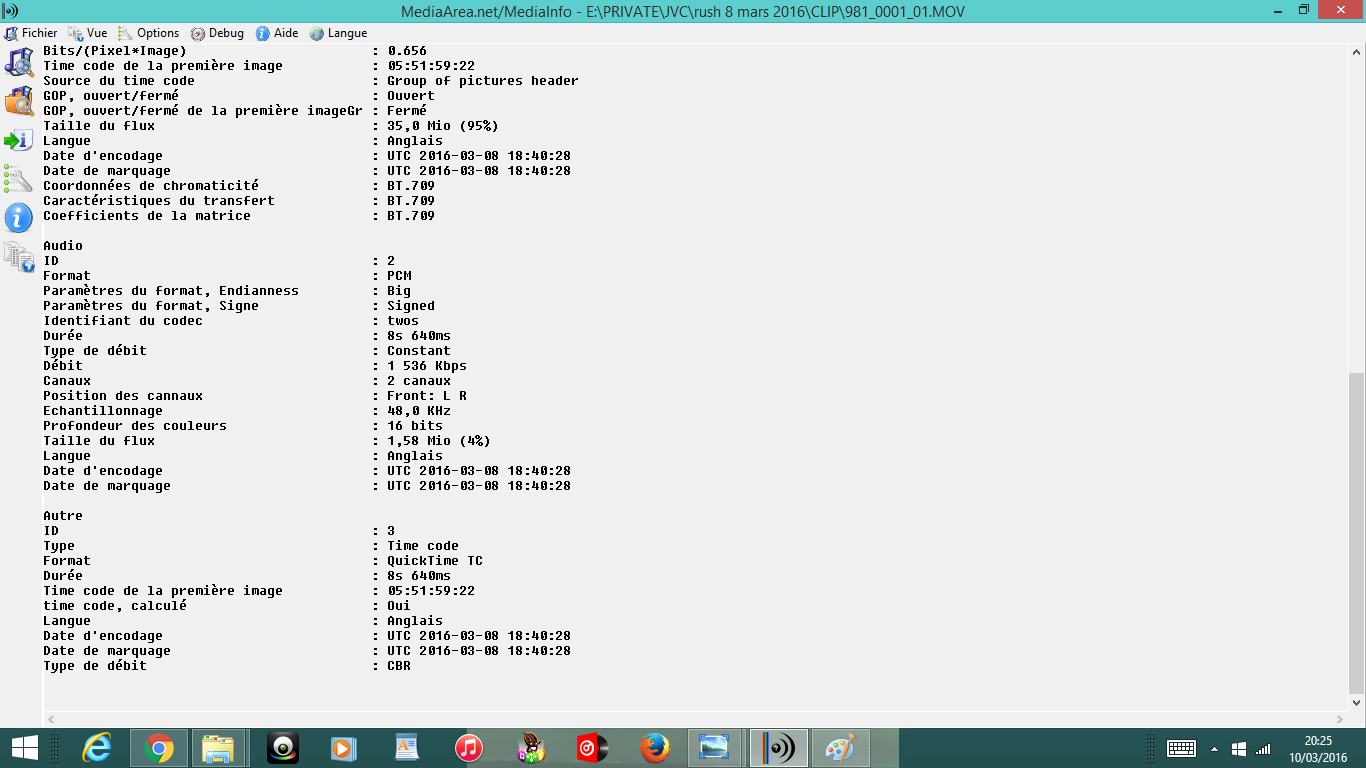This screenshot has width=1366, height=768.
Task: Click the orange play-button media icon in taskbar
Action: click(345, 748)
